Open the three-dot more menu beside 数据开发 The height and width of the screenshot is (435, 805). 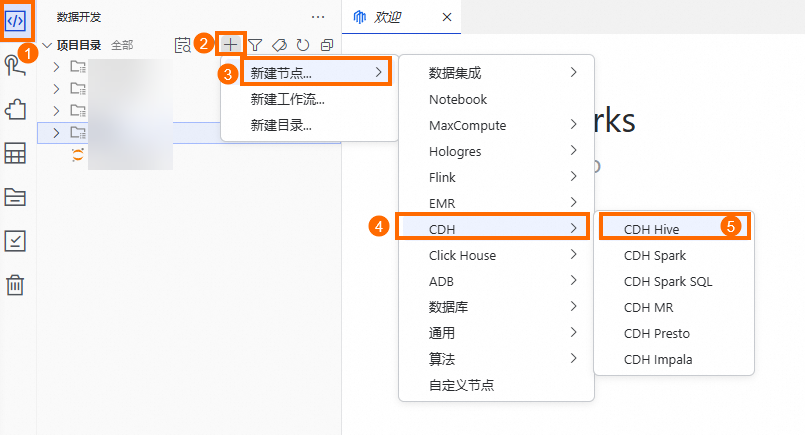[318, 17]
